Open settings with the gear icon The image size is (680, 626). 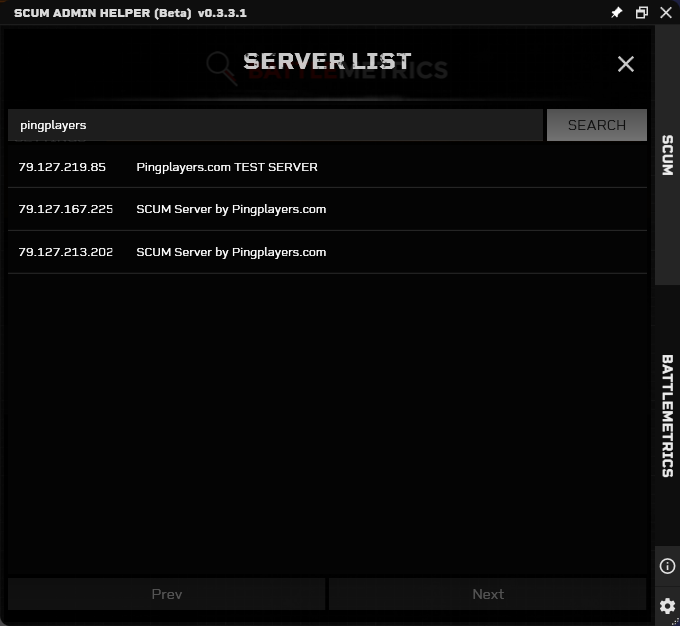[667, 606]
